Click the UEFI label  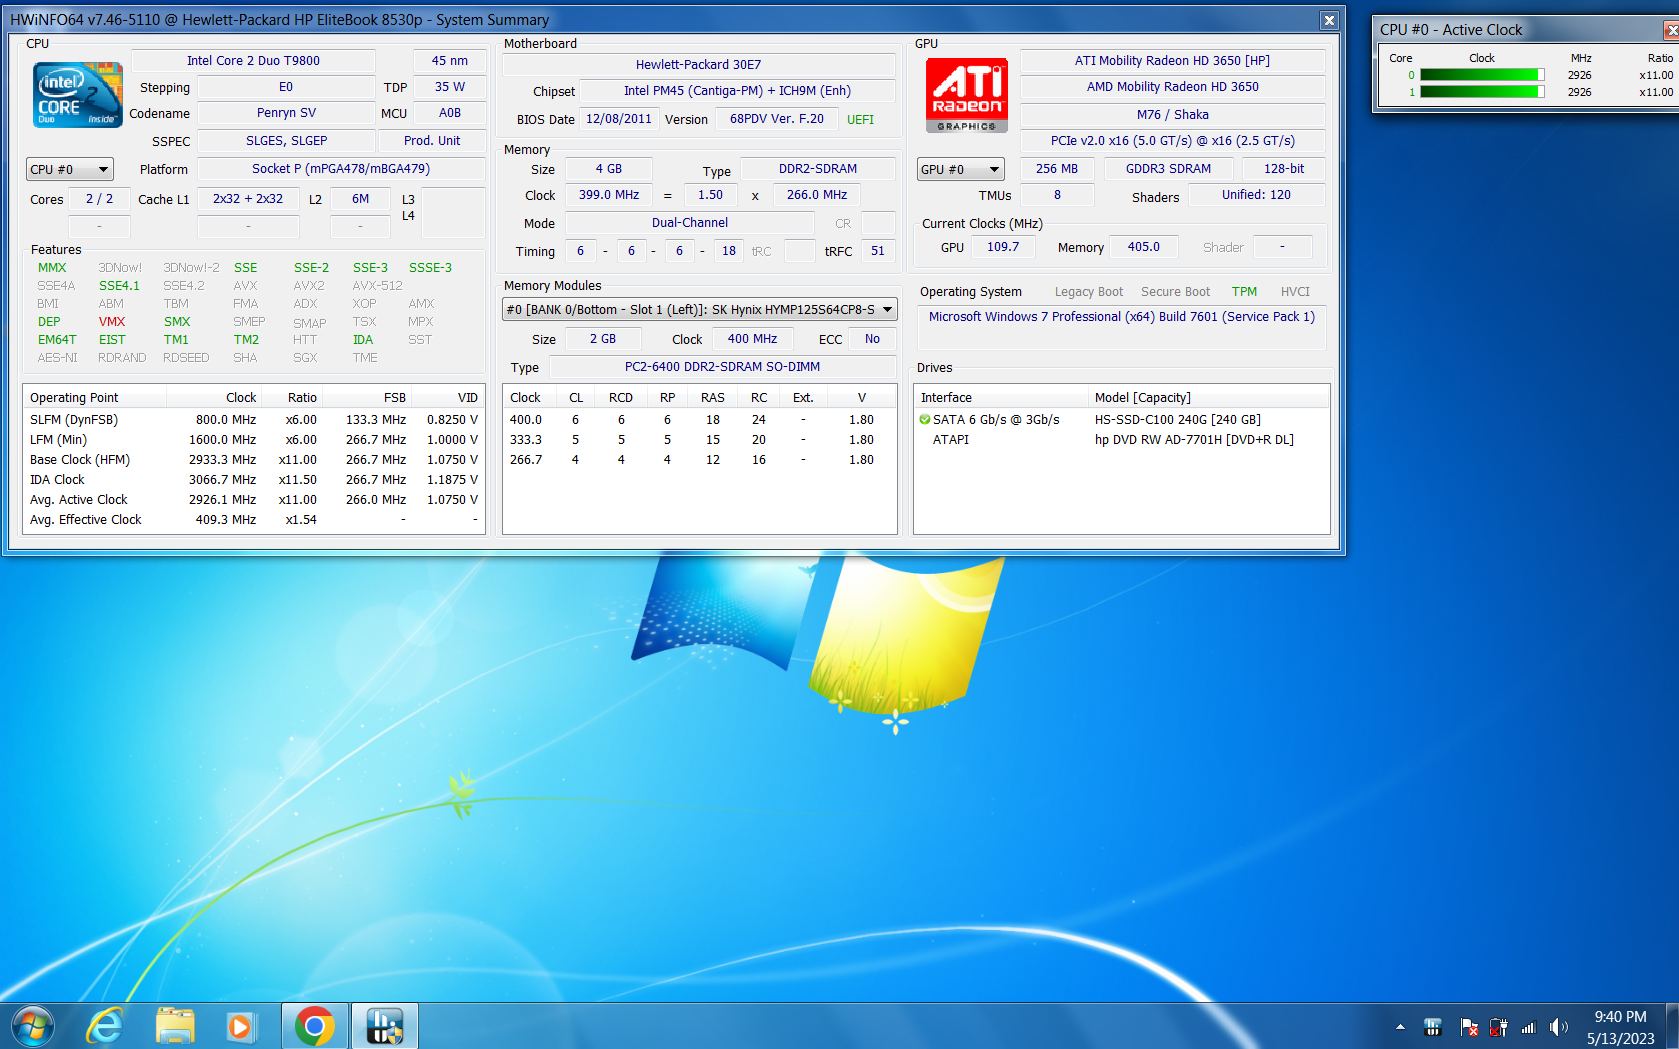[860, 119]
